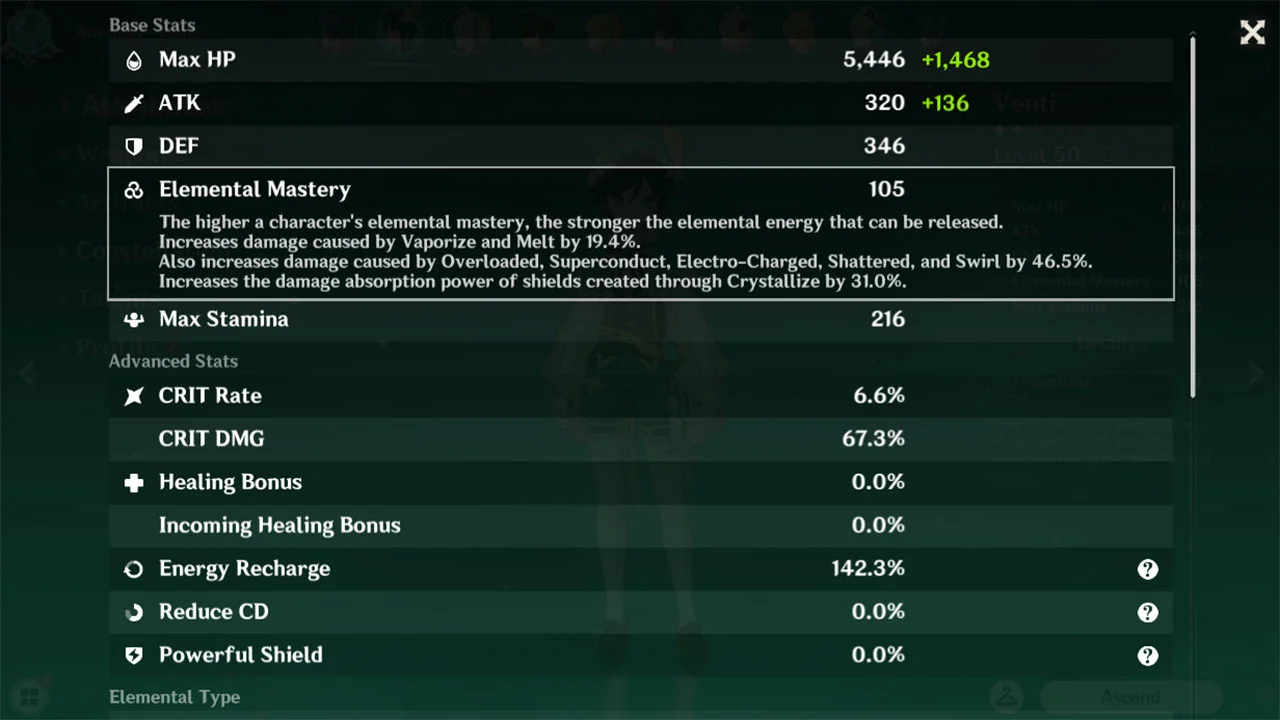Click the Healing Bonus plus icon
The width and height of the screenshot is (1280, 720).
[133, 483]
